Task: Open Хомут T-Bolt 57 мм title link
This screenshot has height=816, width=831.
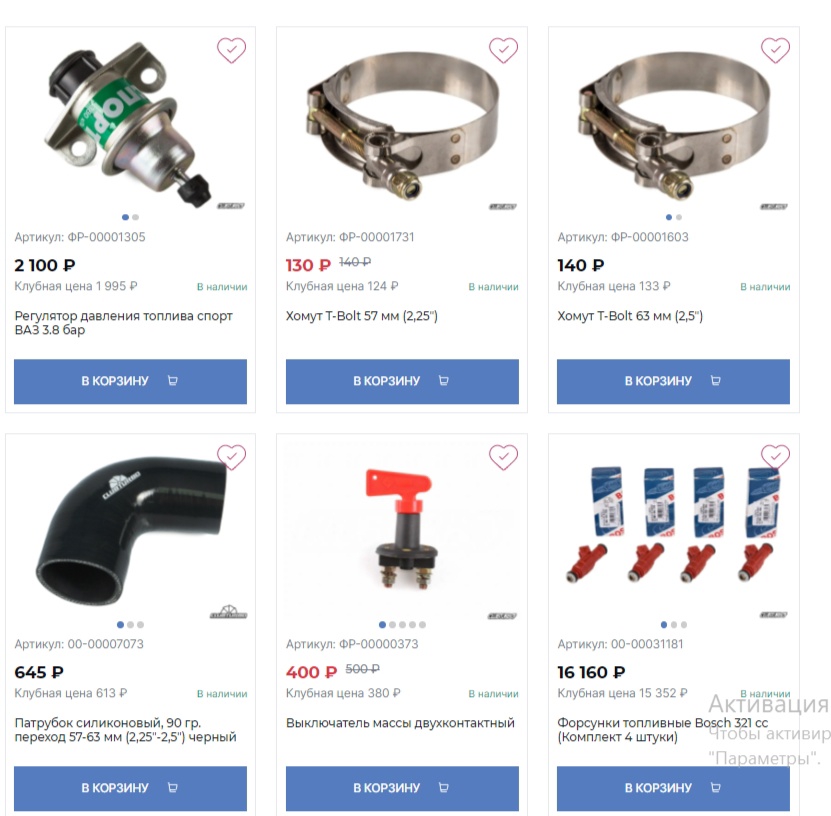Action: (362, 316)
